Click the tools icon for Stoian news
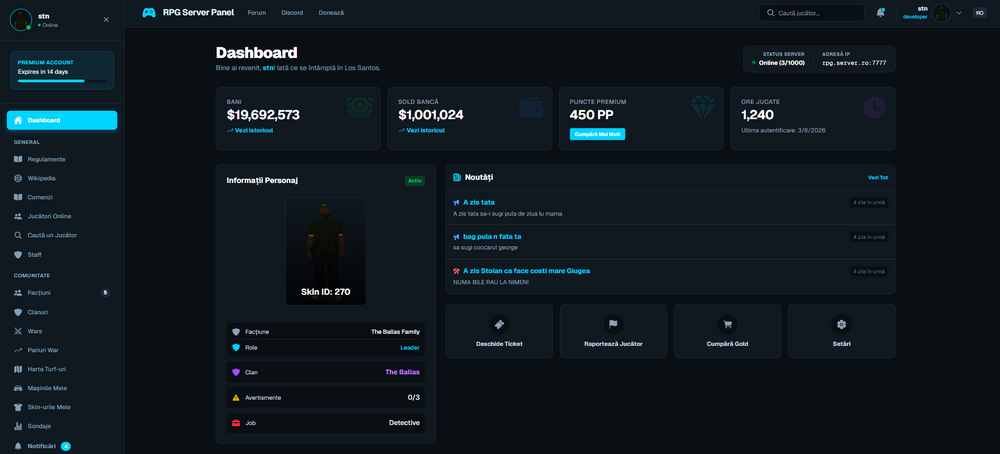 click(456, 270)
